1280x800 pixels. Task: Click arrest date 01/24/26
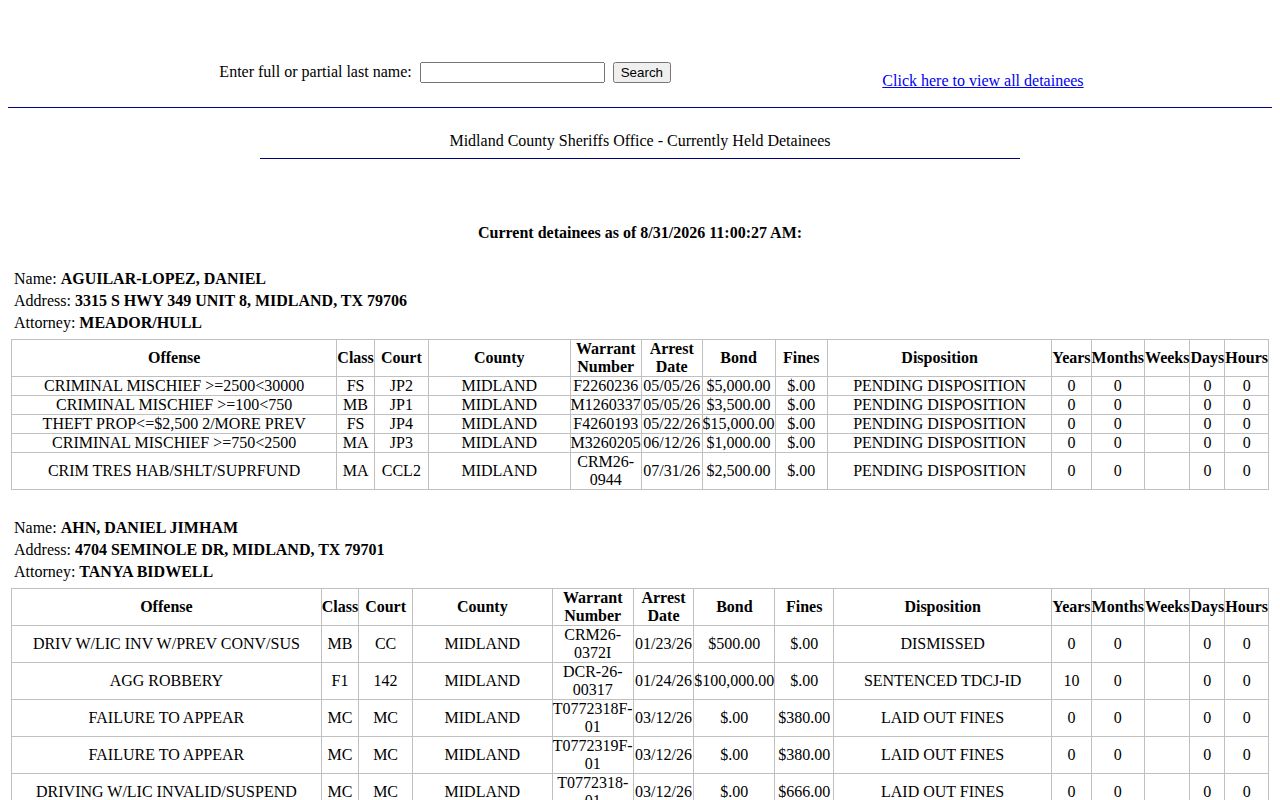[664, 681]
